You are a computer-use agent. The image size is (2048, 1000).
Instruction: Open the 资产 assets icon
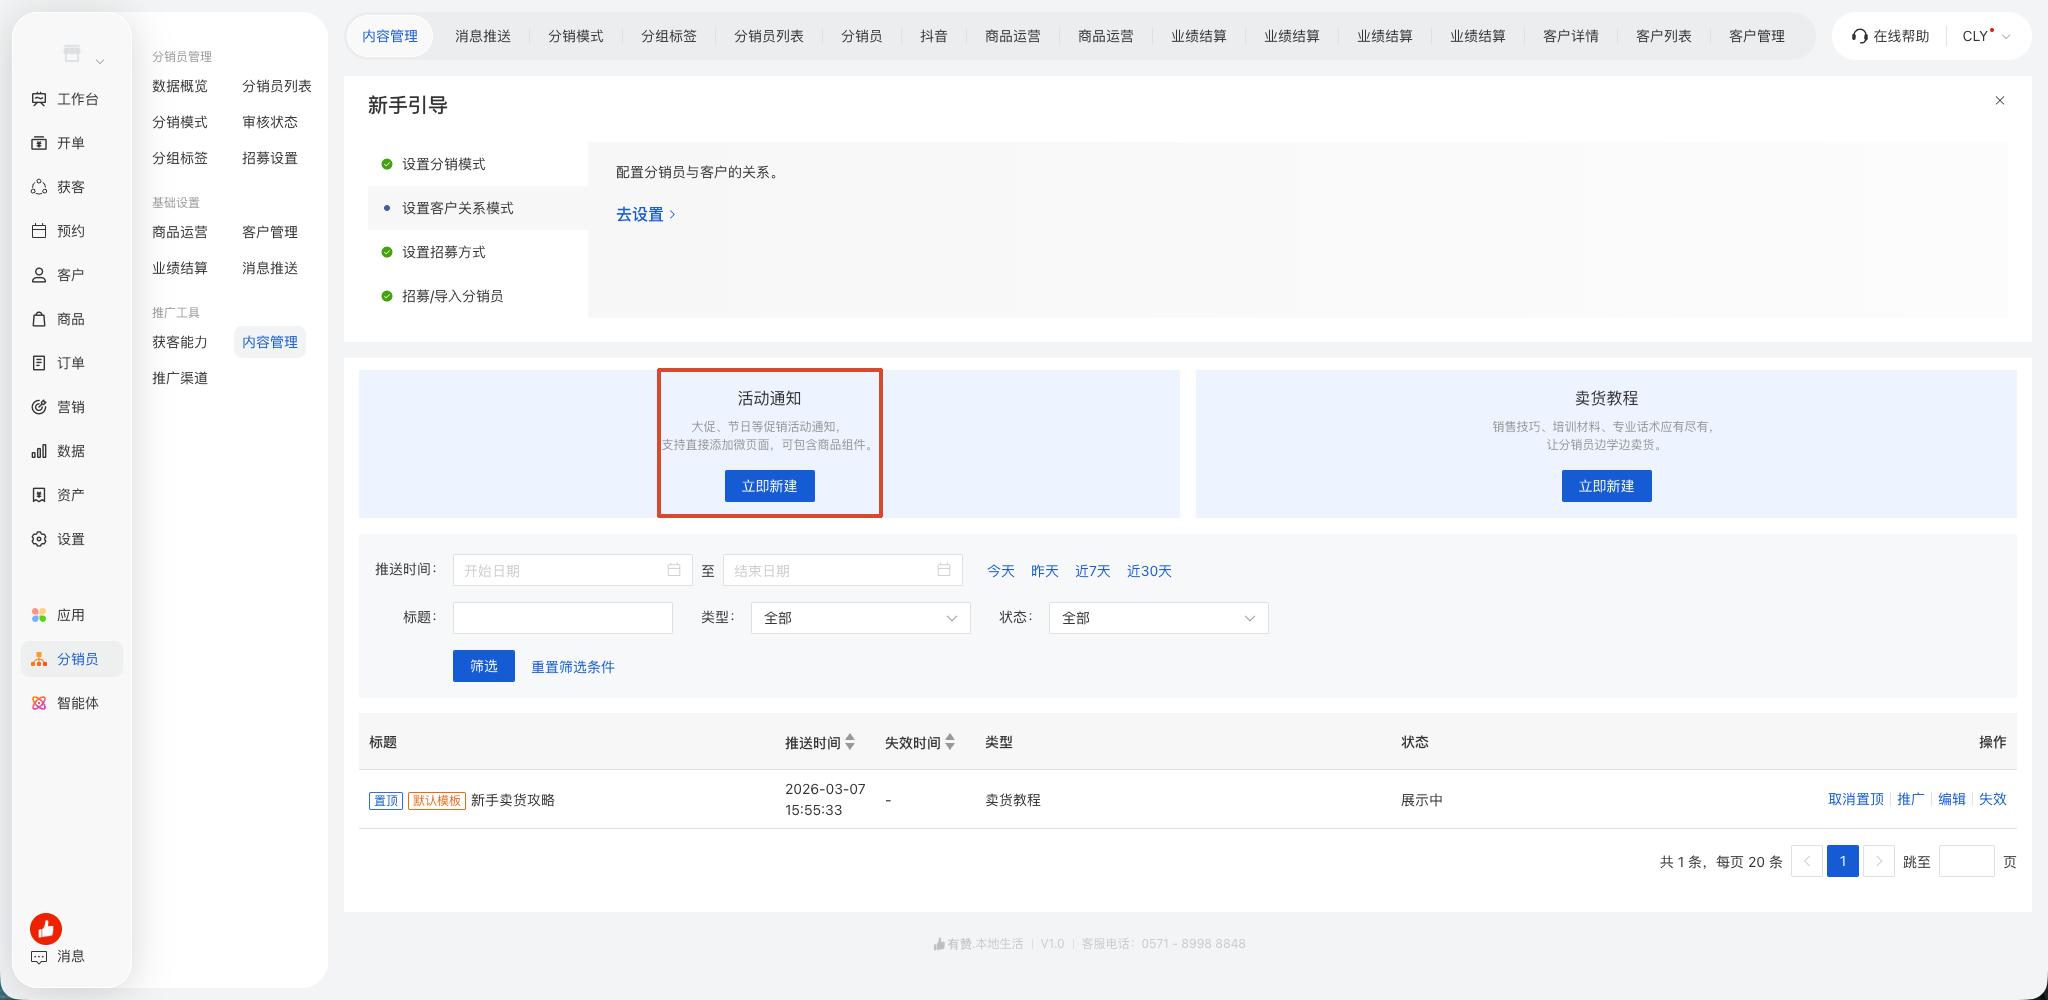point(39,495)
